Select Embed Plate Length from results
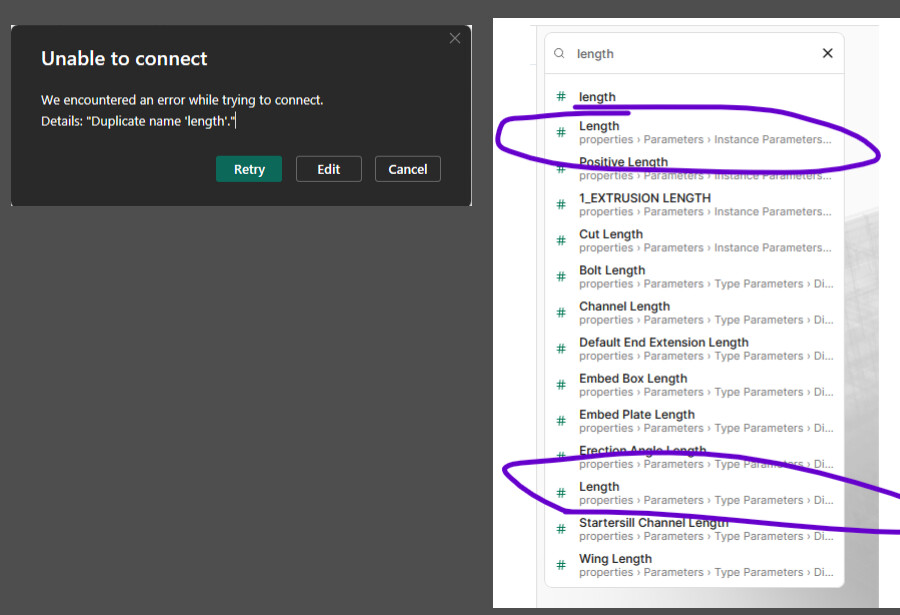The image size is (900, 615). (x=700, y=420)
